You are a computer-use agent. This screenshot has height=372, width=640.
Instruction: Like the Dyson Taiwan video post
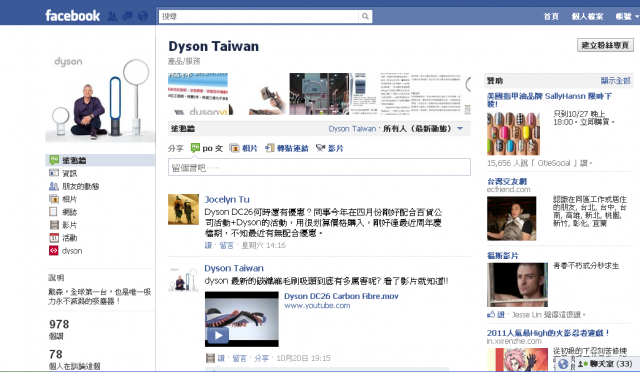pyautogui.click(x=221, y=359)
